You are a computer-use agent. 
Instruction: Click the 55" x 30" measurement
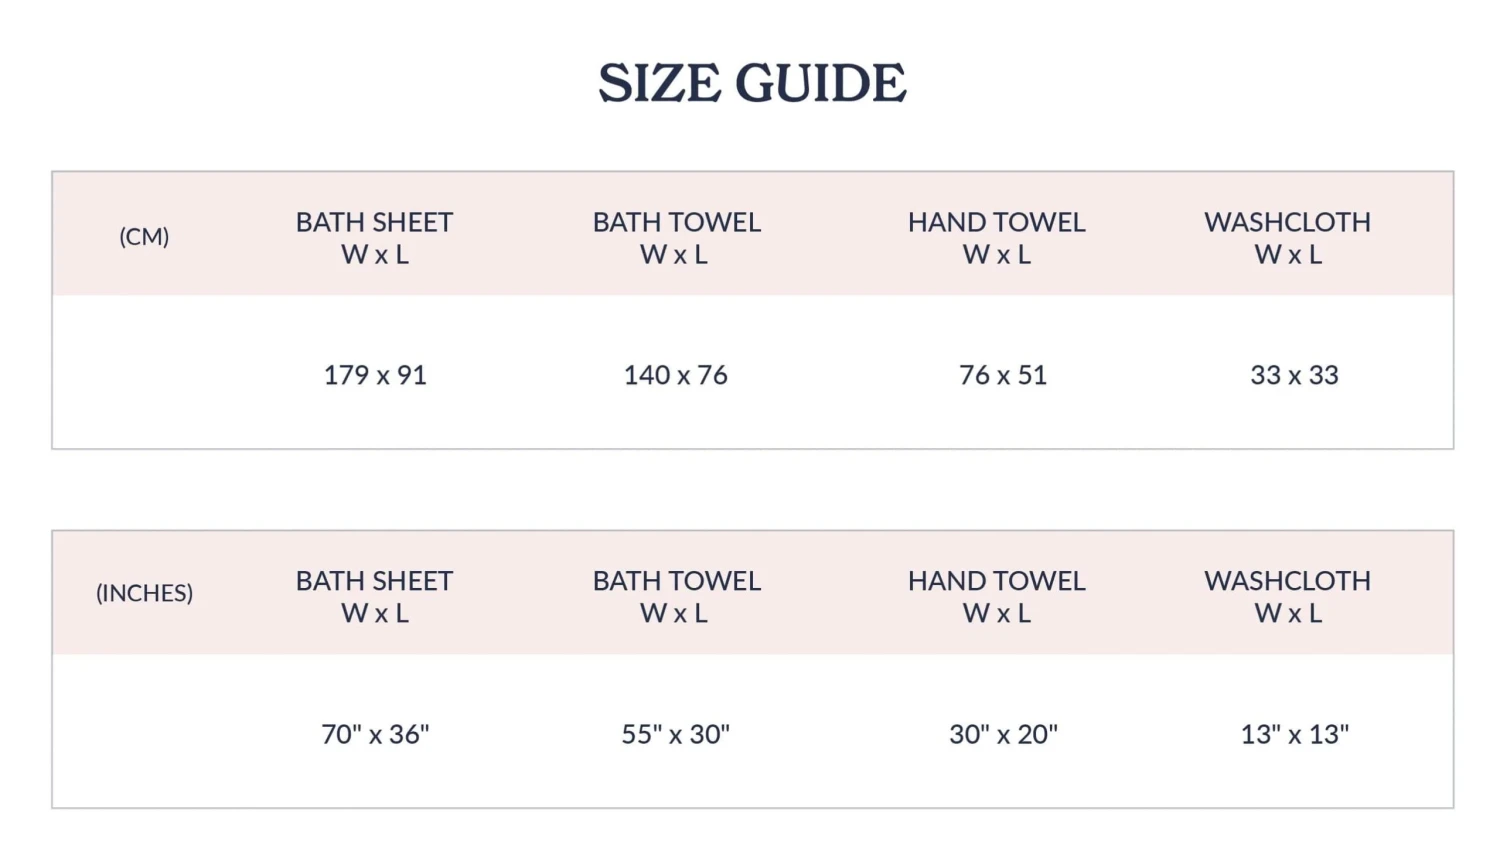[676, 734]
